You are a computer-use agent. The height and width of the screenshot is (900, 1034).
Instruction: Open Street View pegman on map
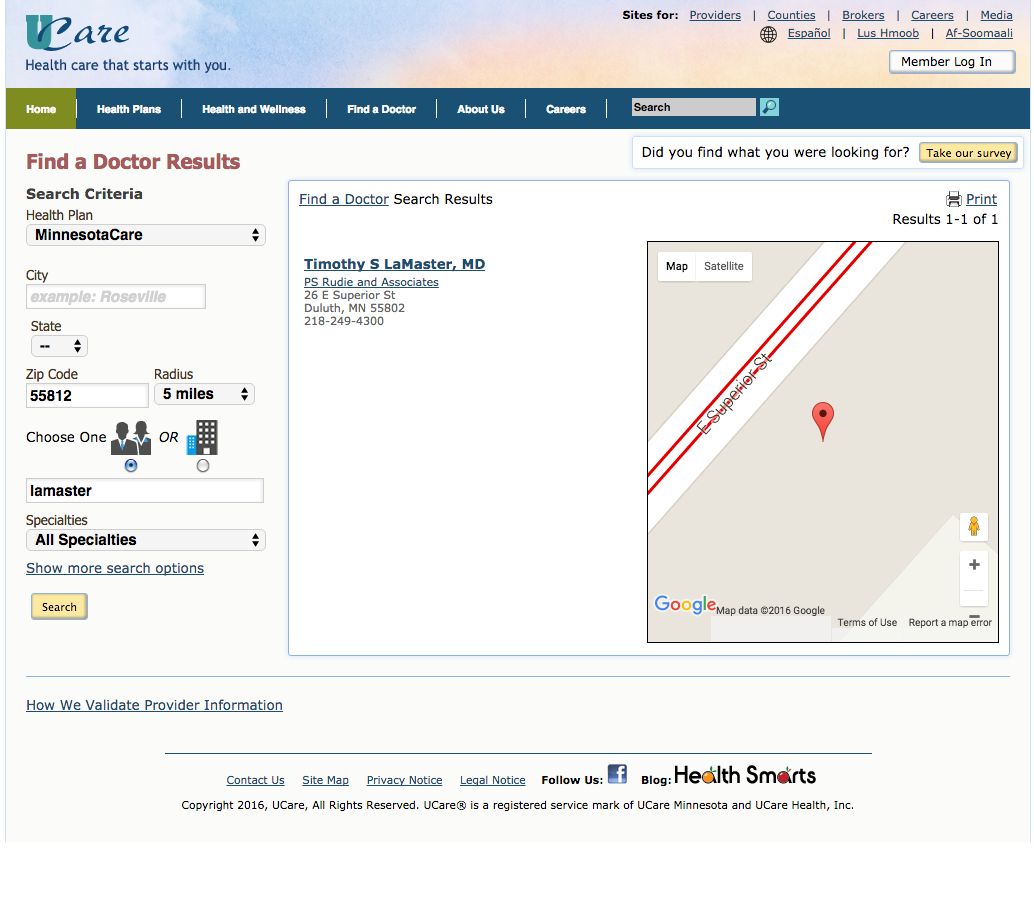974,526
